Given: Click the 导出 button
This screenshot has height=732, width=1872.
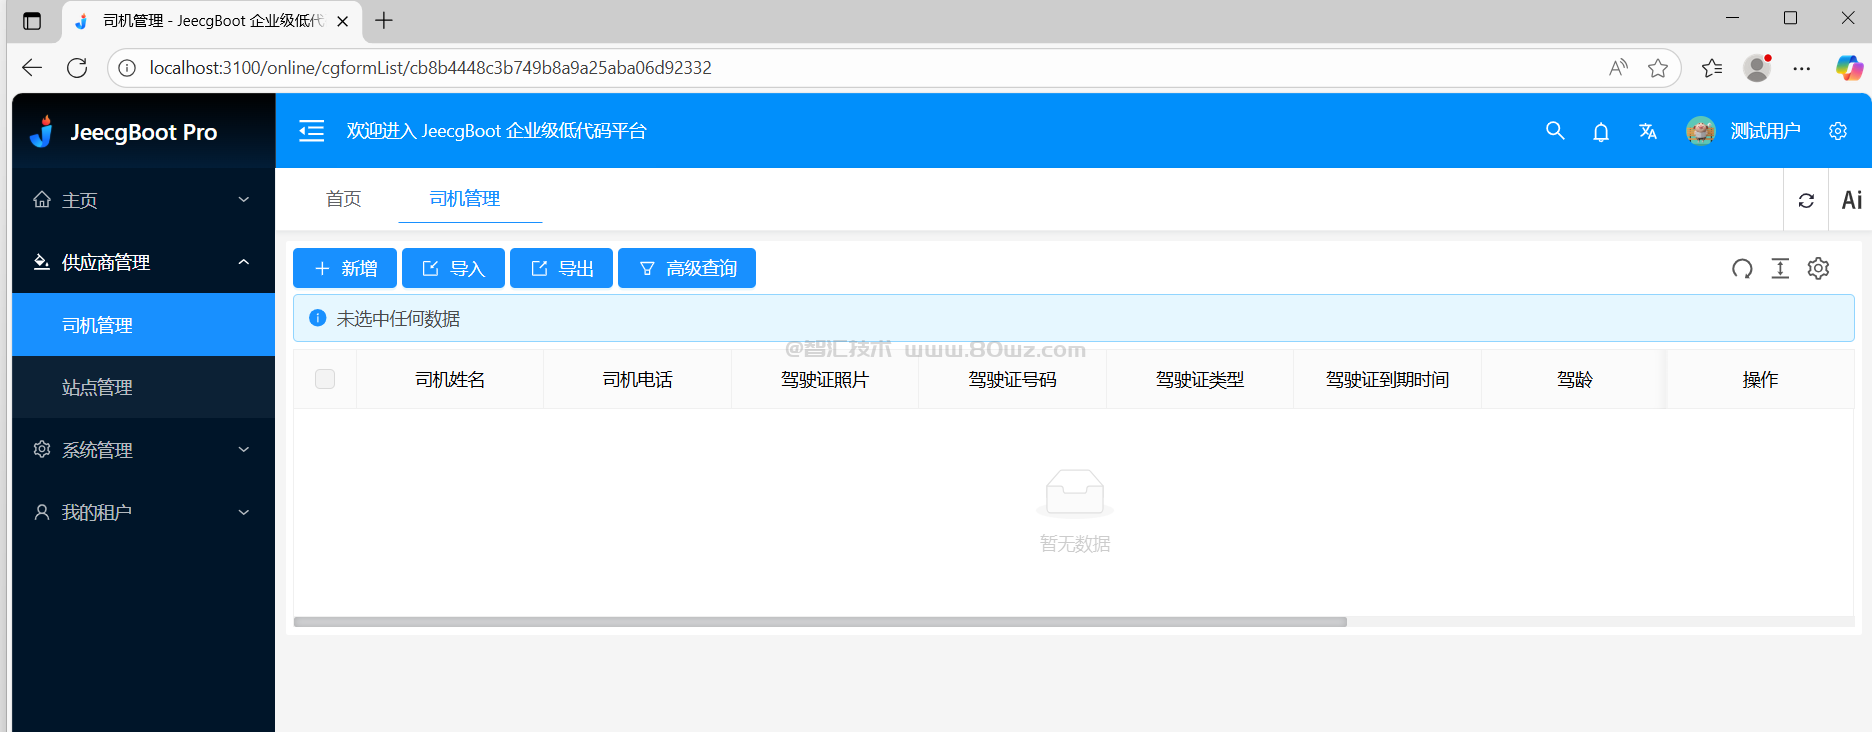Looking at the screenshot, I should (x=561, y=268).
